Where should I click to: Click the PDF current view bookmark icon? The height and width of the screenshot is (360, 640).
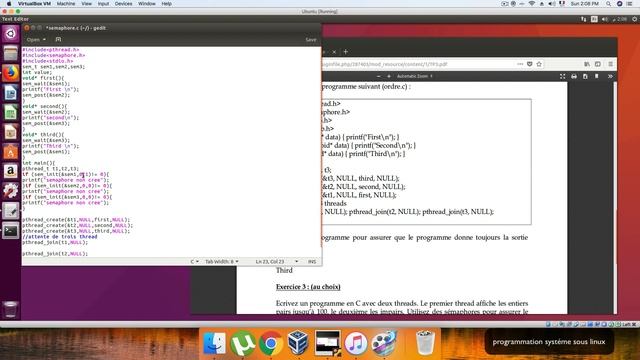click(597, 76)
